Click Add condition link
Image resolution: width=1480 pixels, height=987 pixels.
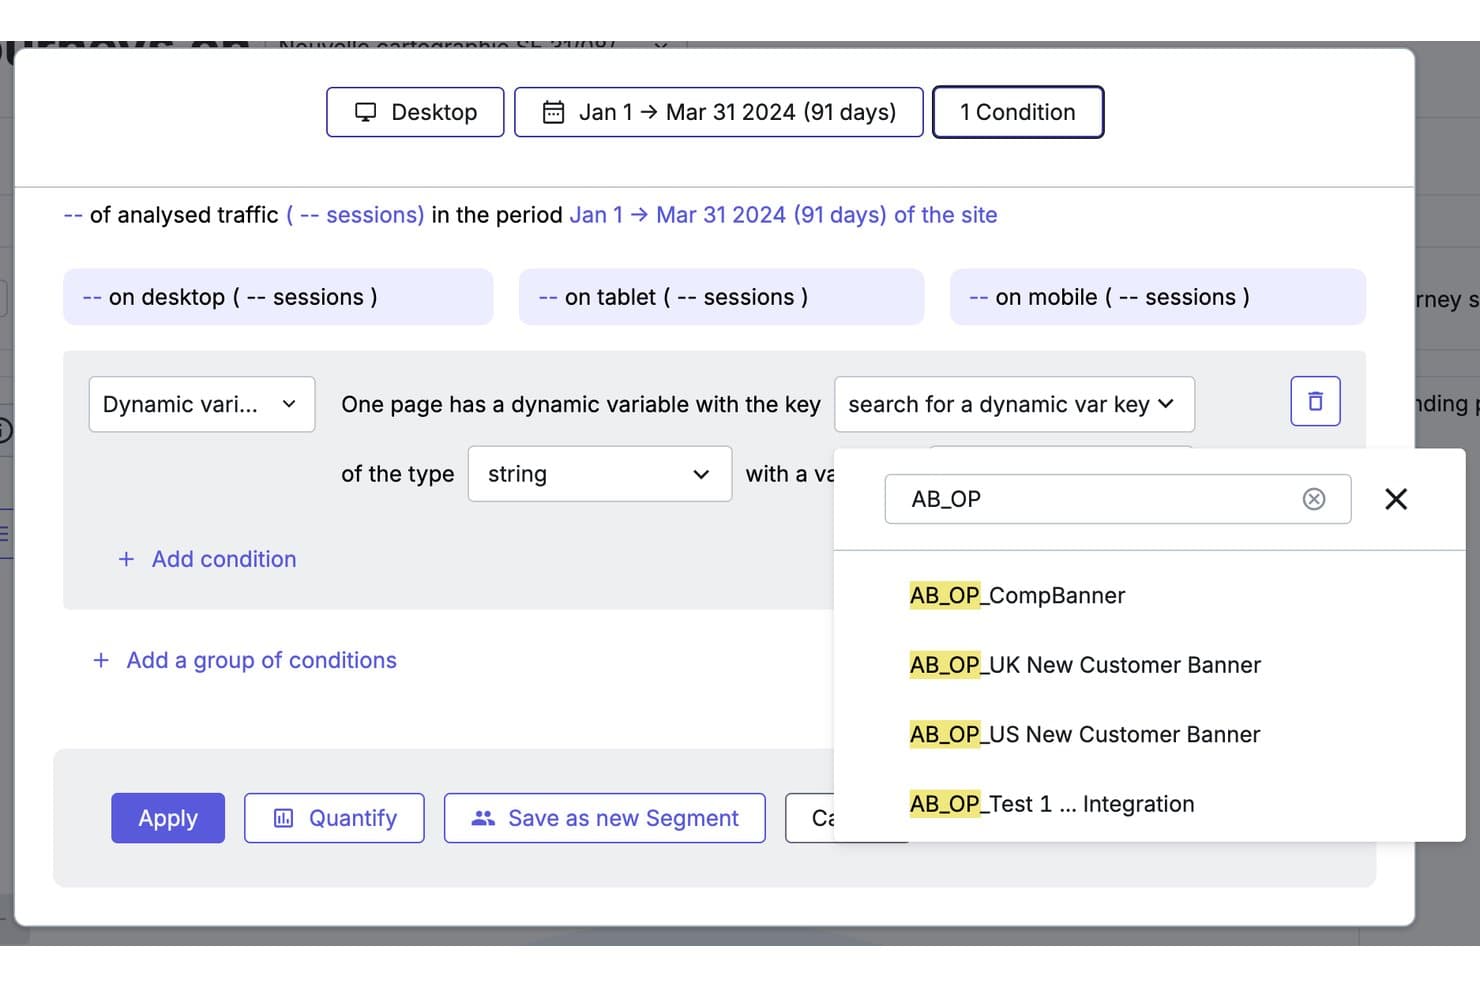pyautogui.click(x=207, y=559)
